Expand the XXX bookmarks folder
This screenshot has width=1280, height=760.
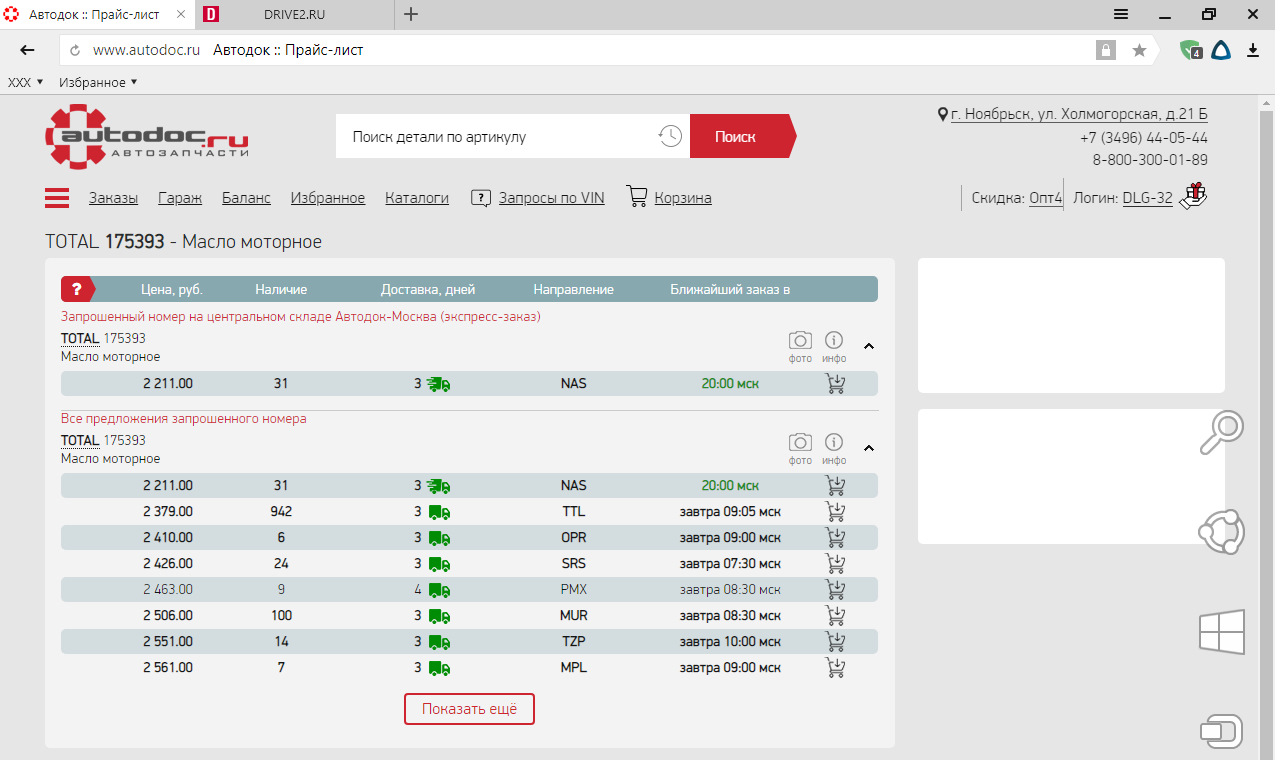tap(26, 83)
